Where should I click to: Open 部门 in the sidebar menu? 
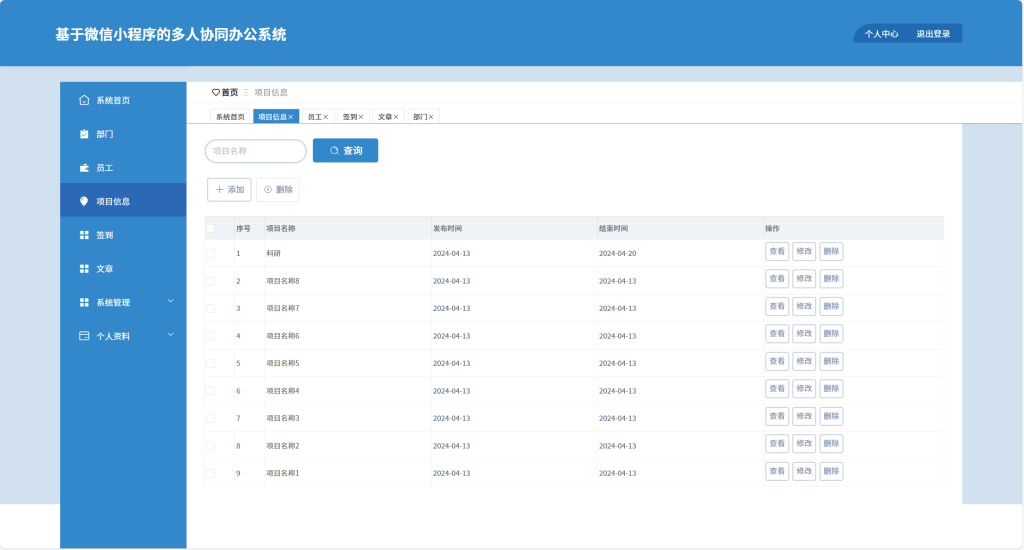click(x=123, y=134)
